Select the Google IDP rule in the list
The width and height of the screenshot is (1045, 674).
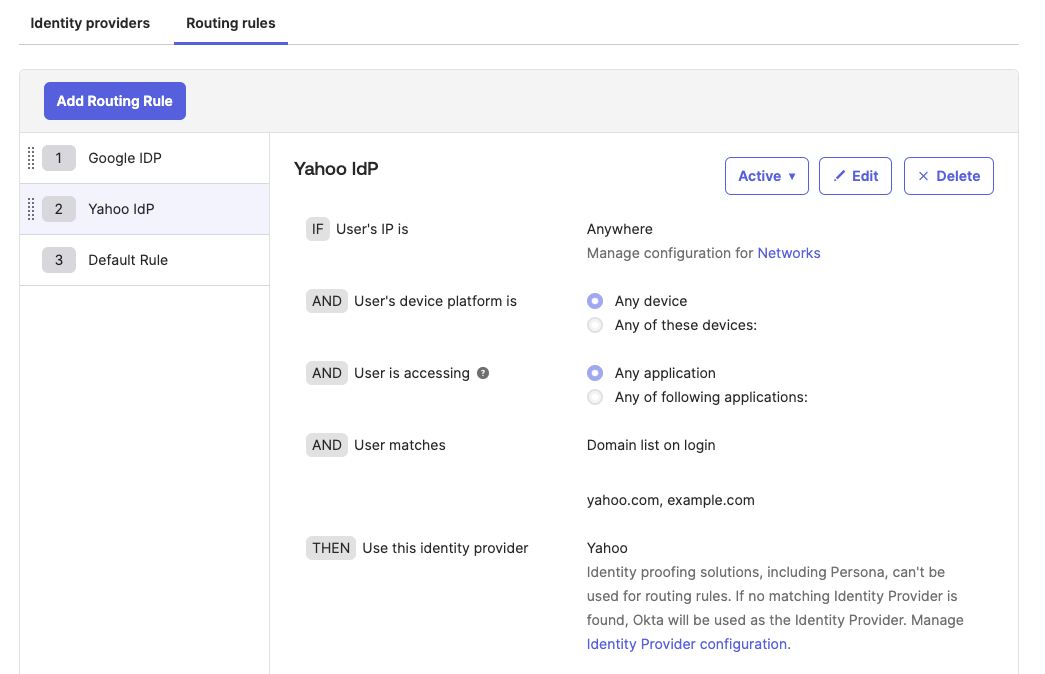point(145,158)
